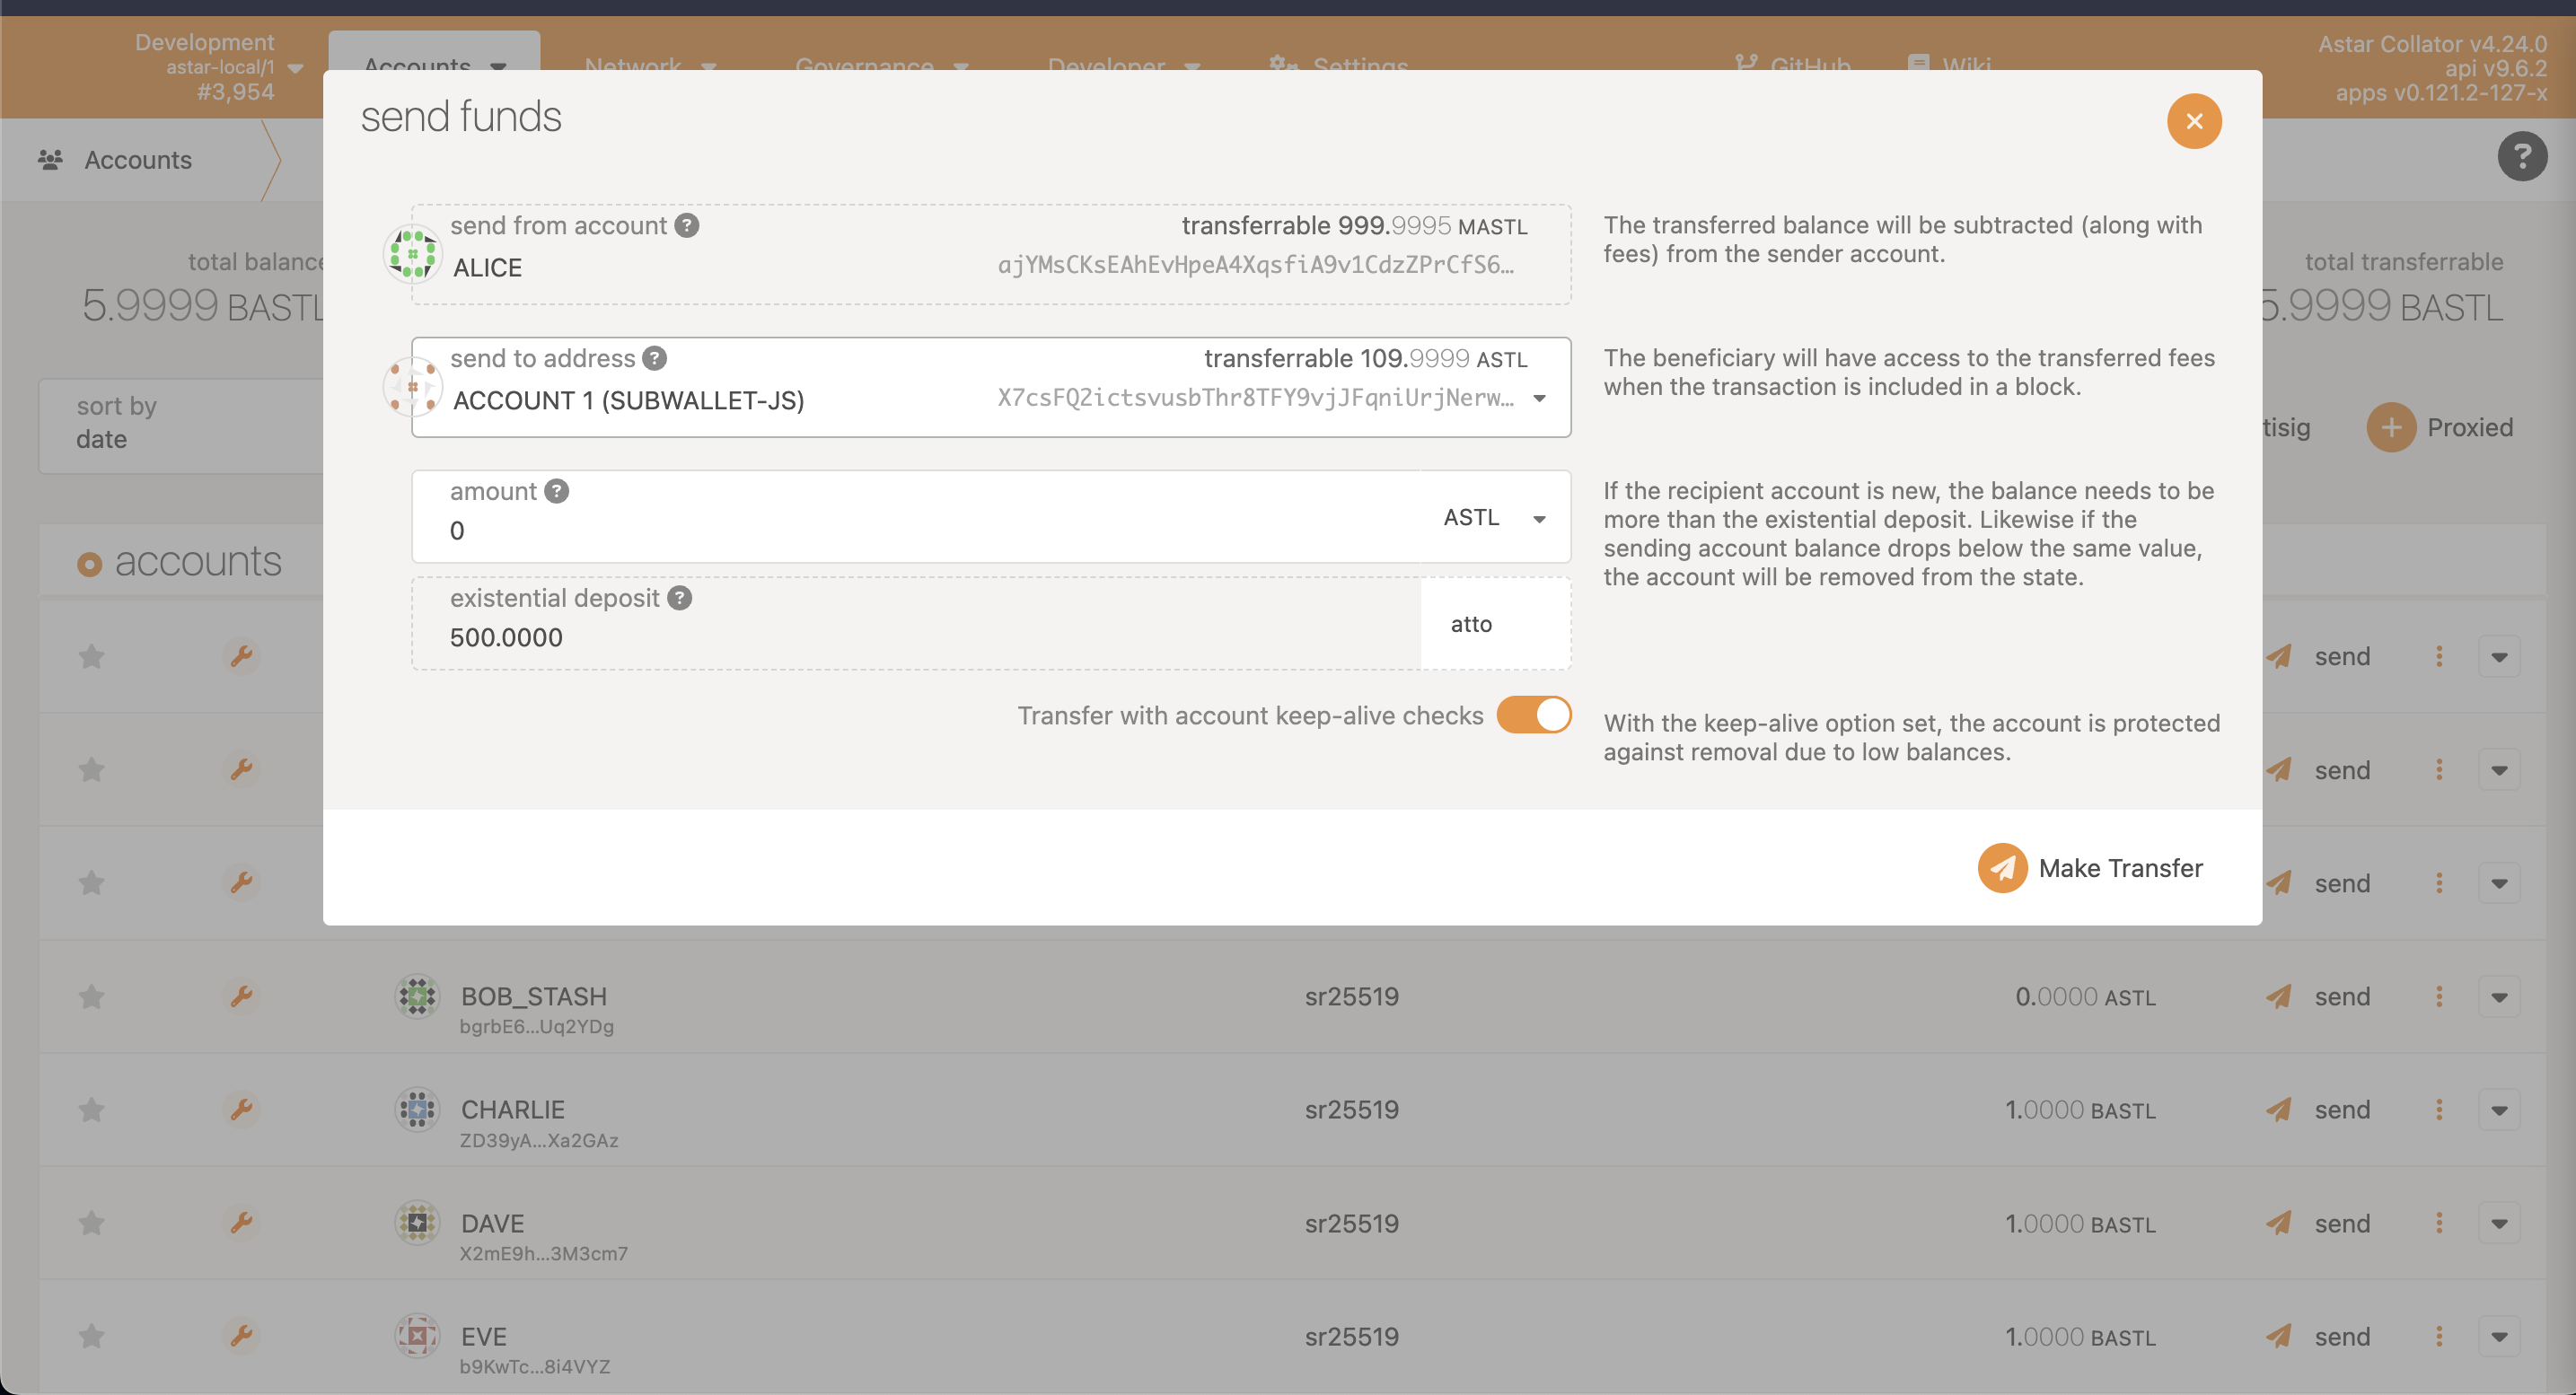Click the existential deposit help icon
The width and height of the screenshot is (2576, 1395).
point(680,598)
